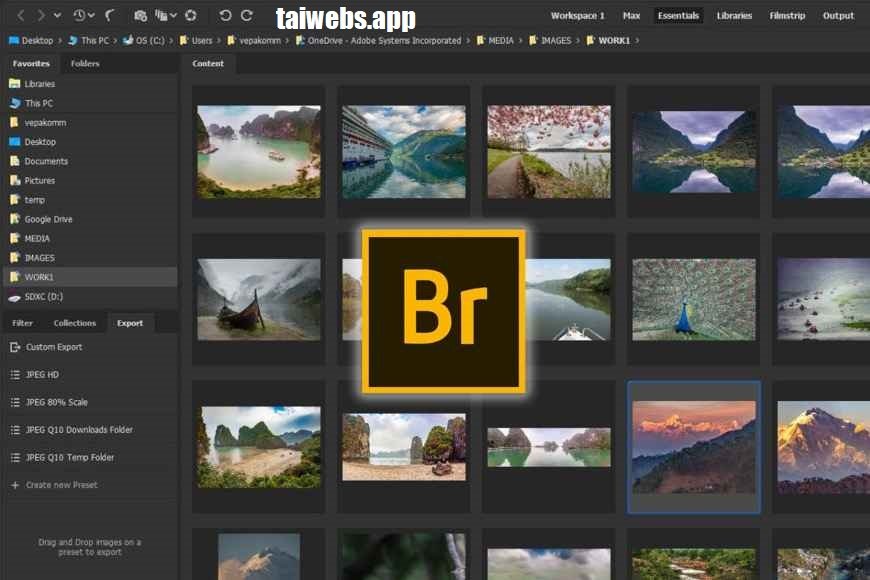Click Desktop in the path bar
Screen dimensions: 870x580
point(31,41)
